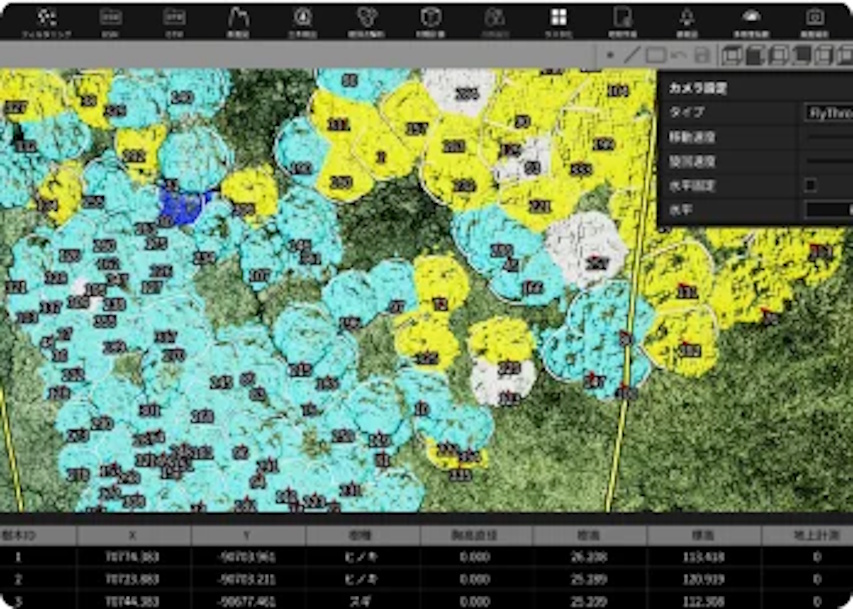This screenshot has width=853, height=609.
Task: Click the 樹種 column header
Action: coord(362,535)
